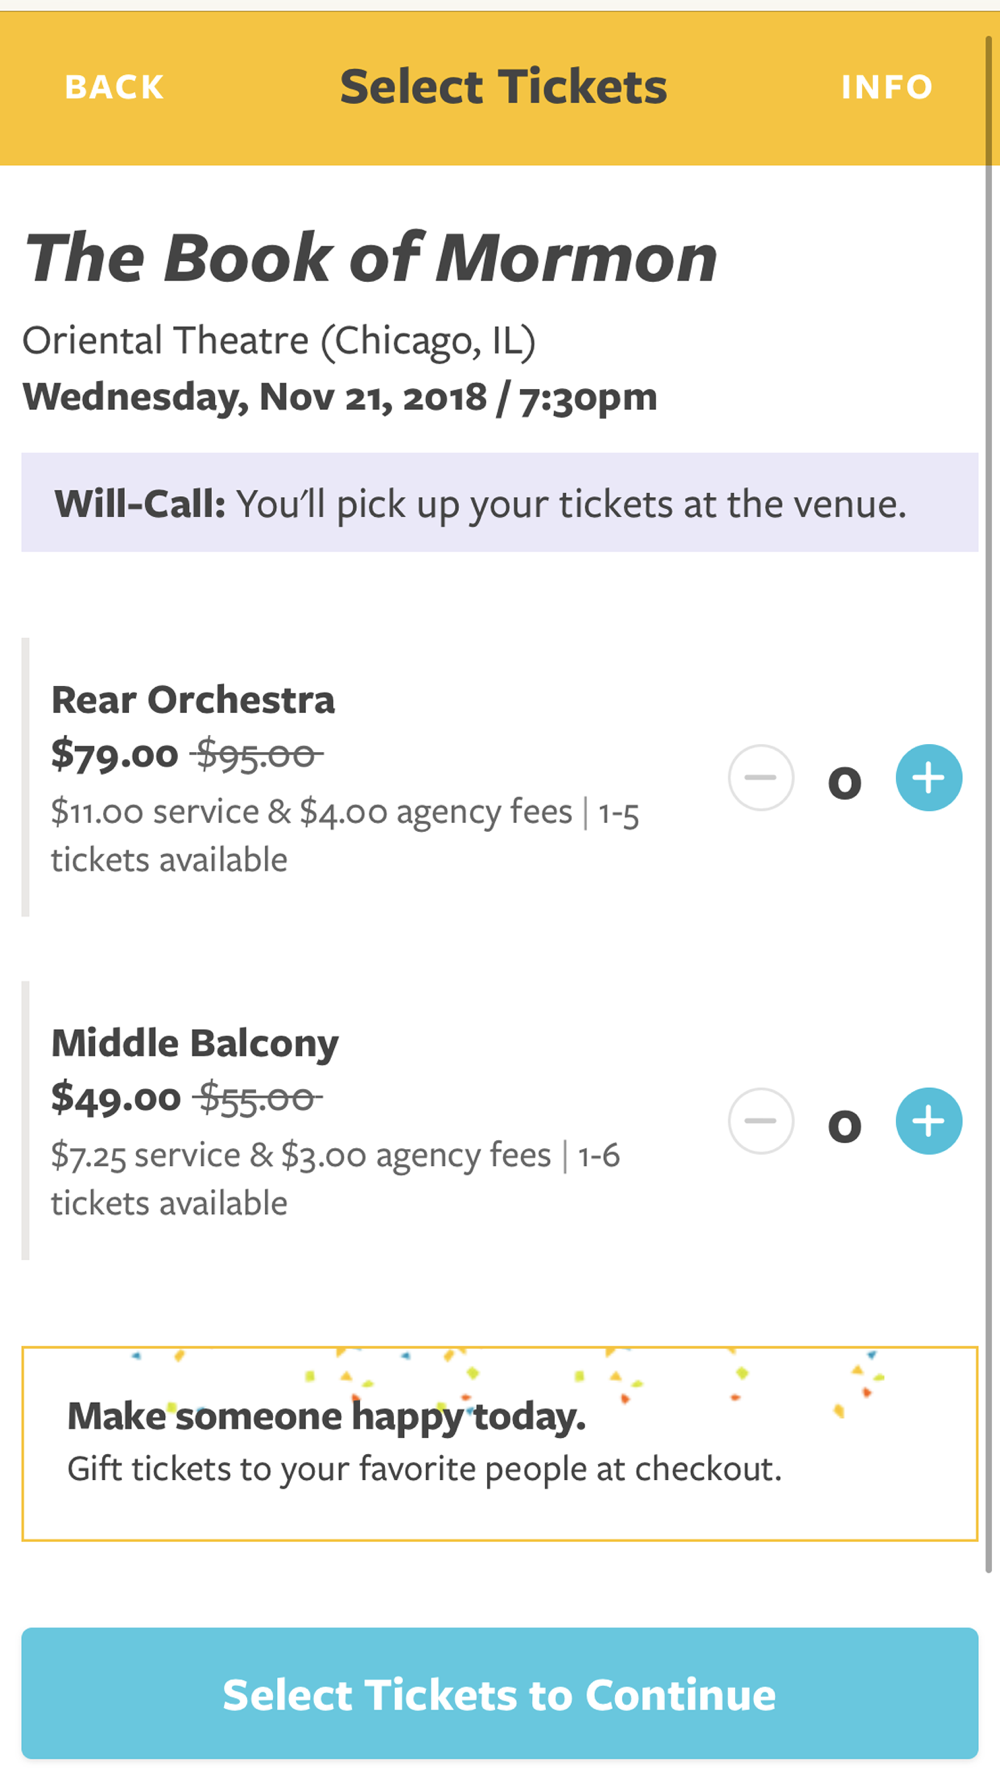The width and height of the screenshot is (1000, 1778).
Task: Tap Select Tickets to Continue button
Action: point(500,1693)
